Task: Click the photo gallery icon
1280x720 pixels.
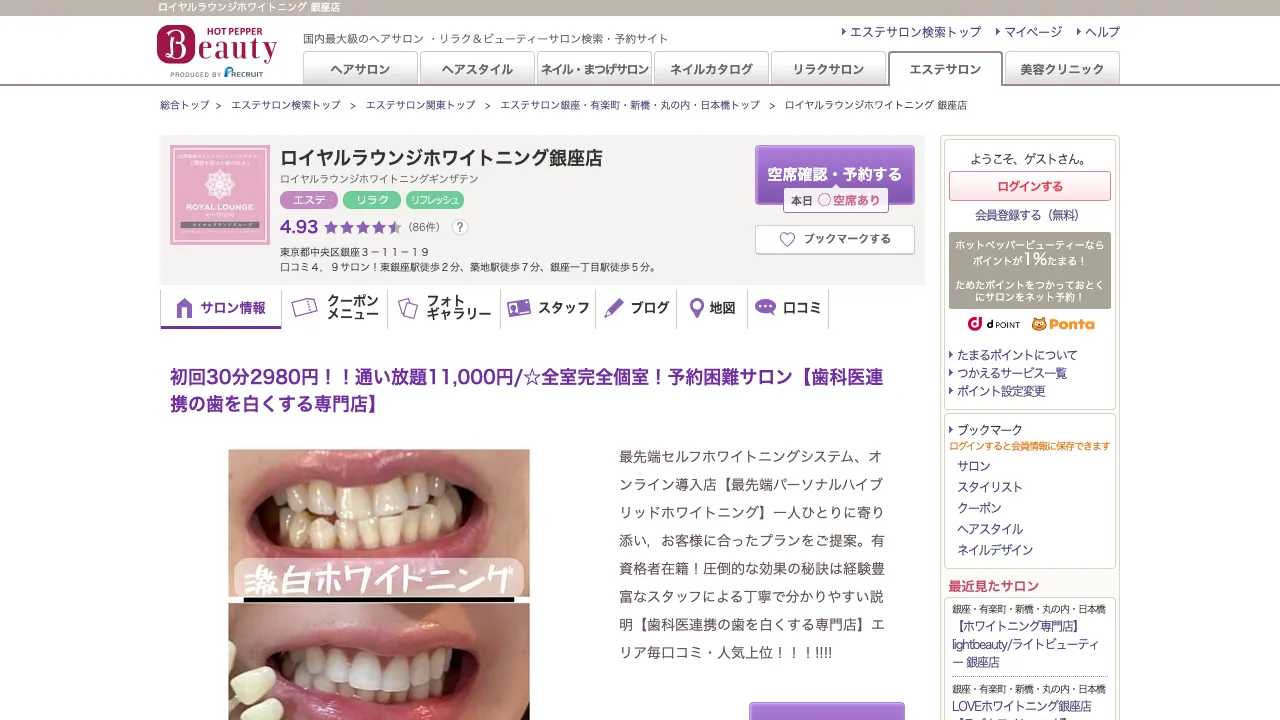Action: tap(407, 308)
